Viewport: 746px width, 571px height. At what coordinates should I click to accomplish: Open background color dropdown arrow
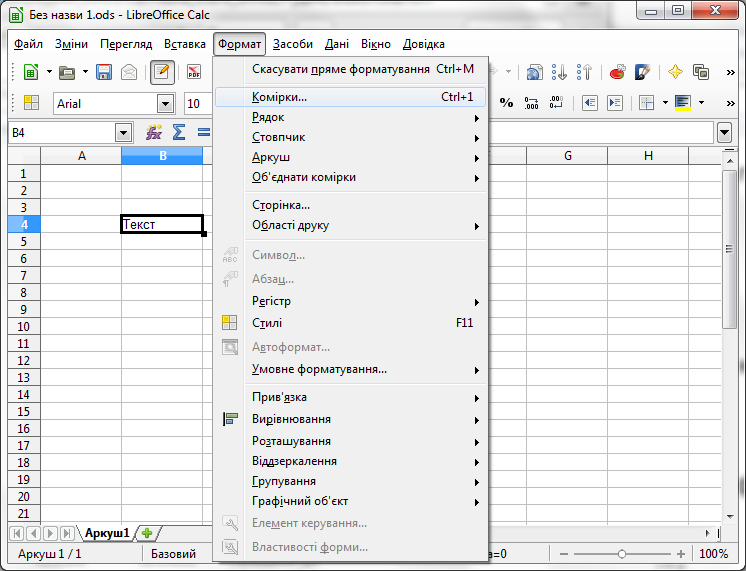[x=701, y=103]
